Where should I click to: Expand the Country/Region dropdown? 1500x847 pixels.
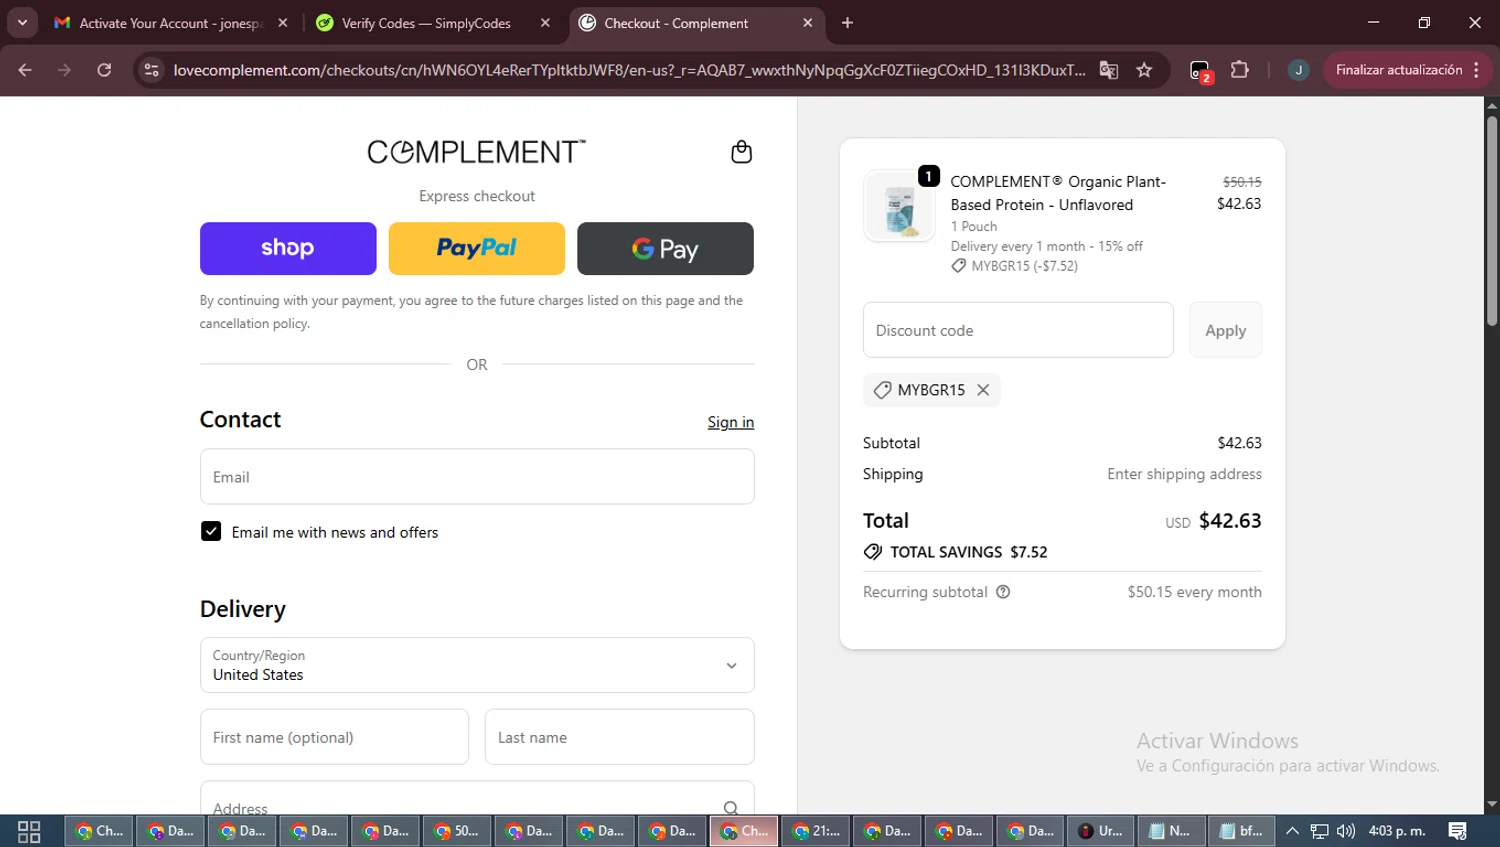point(477,665)
